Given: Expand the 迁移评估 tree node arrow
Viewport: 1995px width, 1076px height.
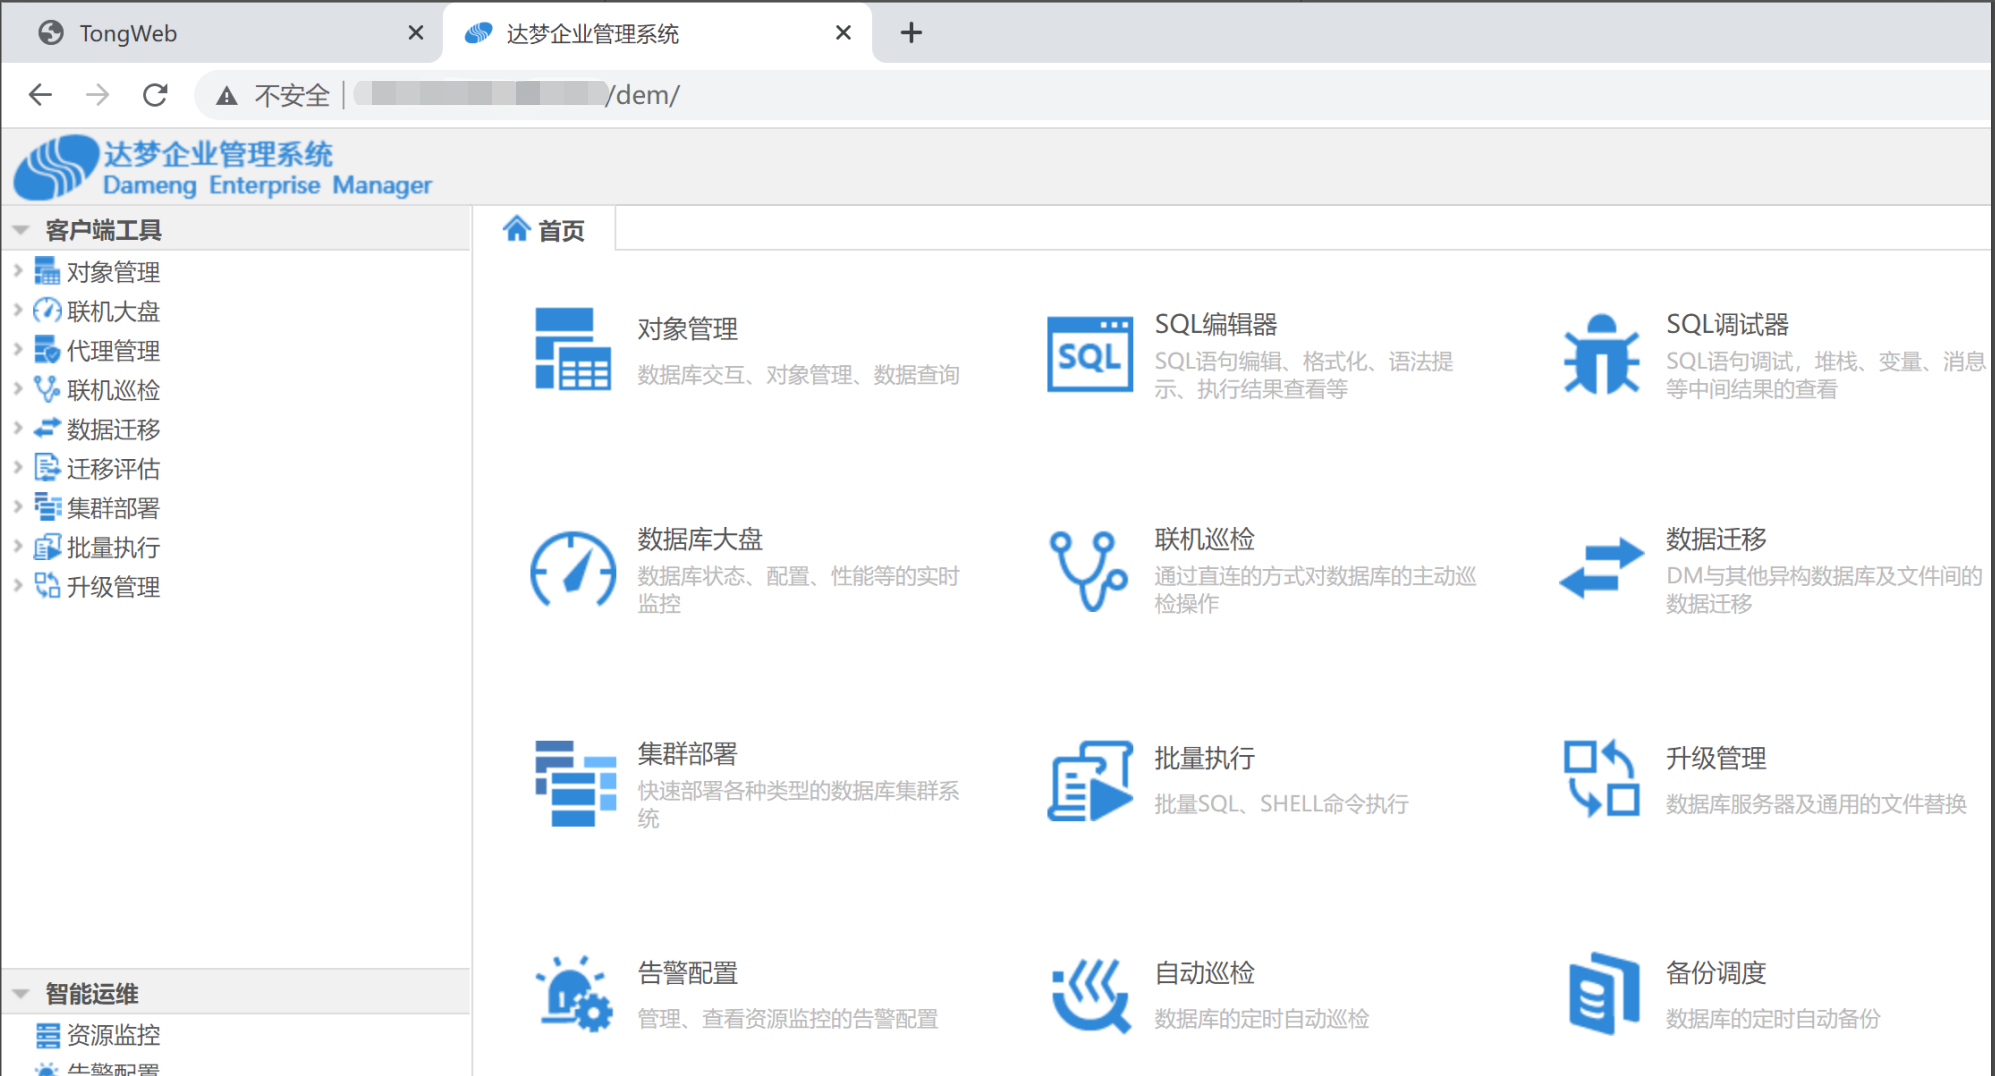Looking at the screenshot, I should point(17,468).
